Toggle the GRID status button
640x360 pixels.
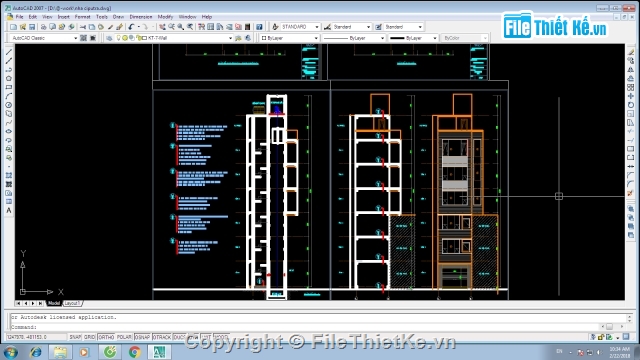point(89,337)
